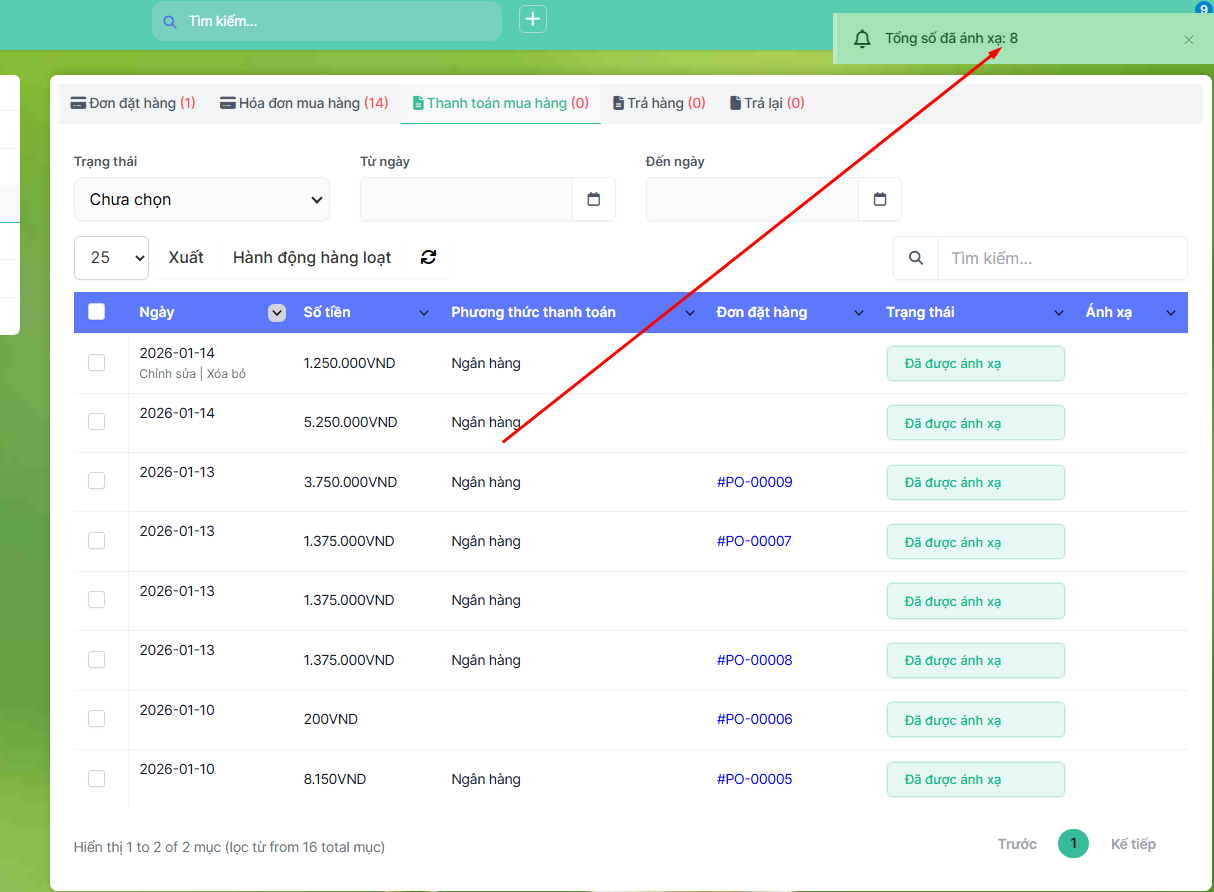1214x892 pixels.
Task: Click the plus icon beside search bar
Action: 533,19
